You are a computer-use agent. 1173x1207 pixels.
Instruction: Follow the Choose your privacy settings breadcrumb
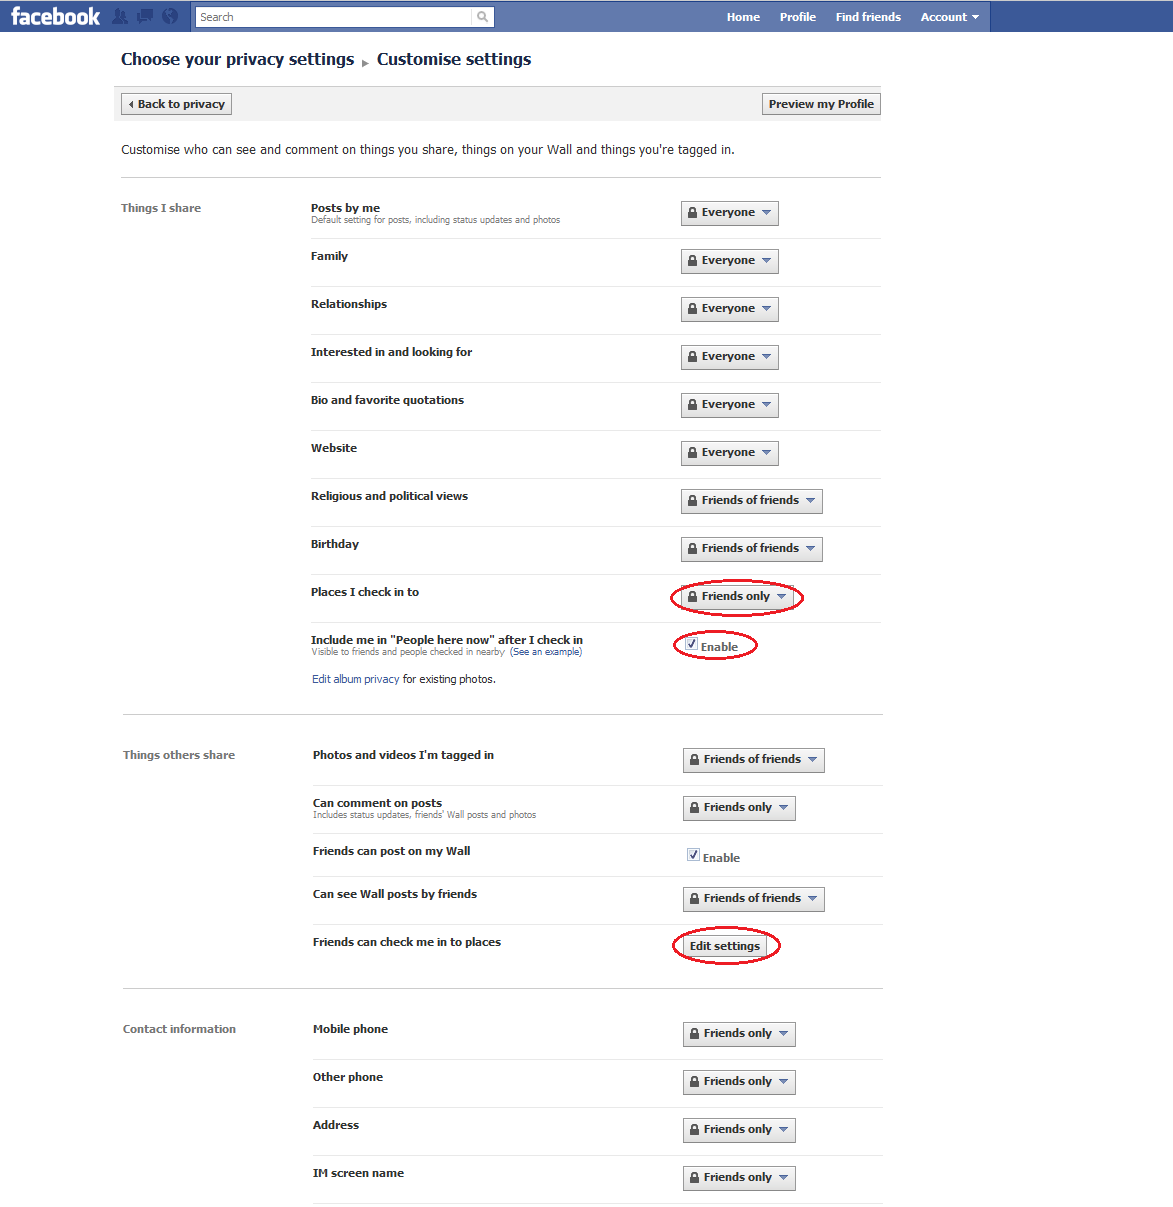(x=237, y=59)
